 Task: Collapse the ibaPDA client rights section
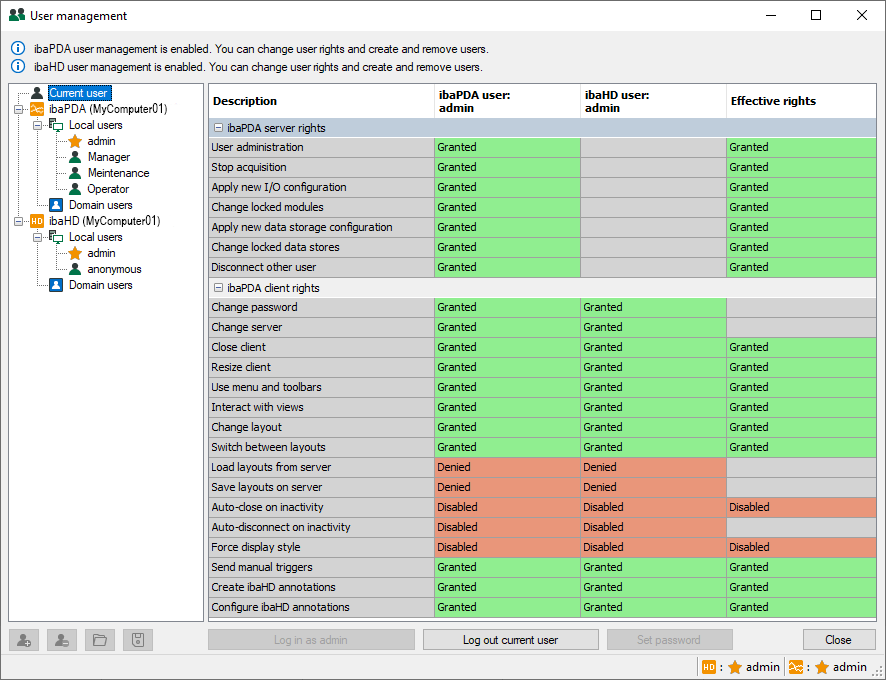pyautogui.click(x=218, y=288)
